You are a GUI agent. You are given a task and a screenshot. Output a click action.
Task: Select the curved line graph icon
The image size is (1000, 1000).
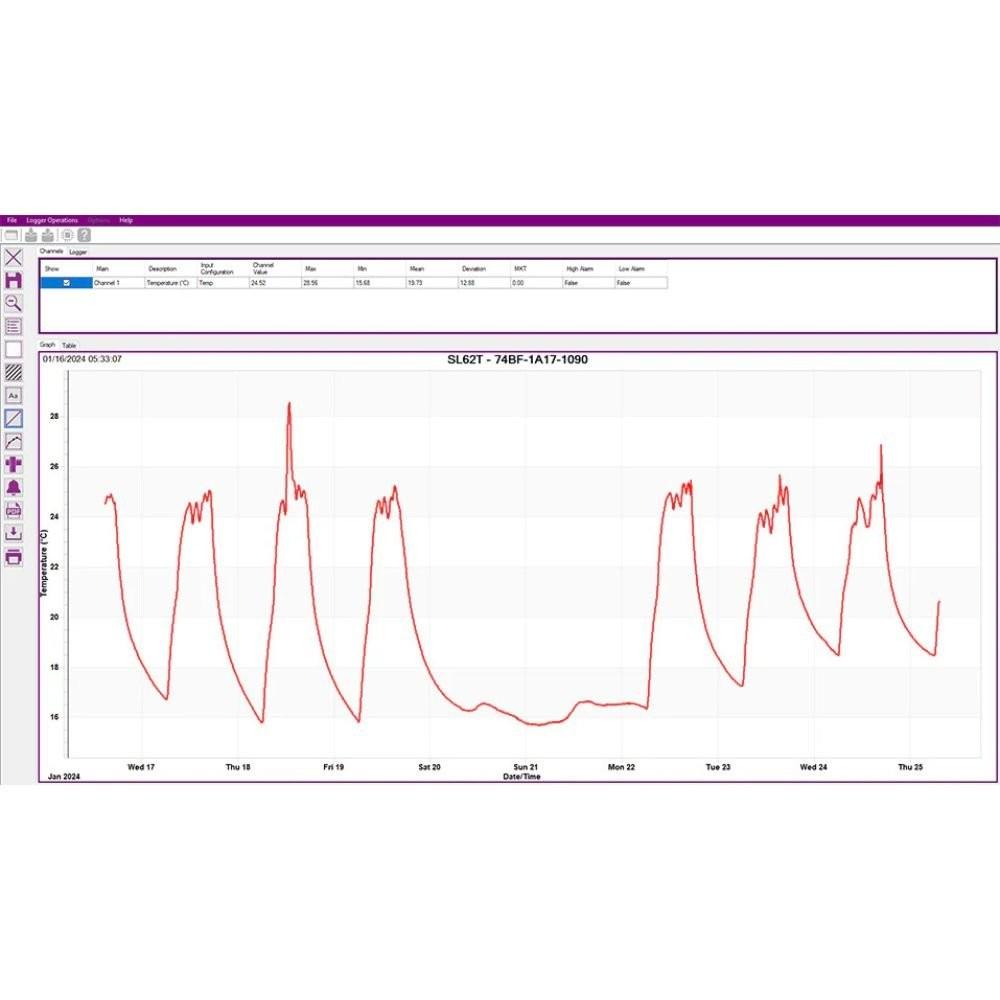[x=13, y=441]
